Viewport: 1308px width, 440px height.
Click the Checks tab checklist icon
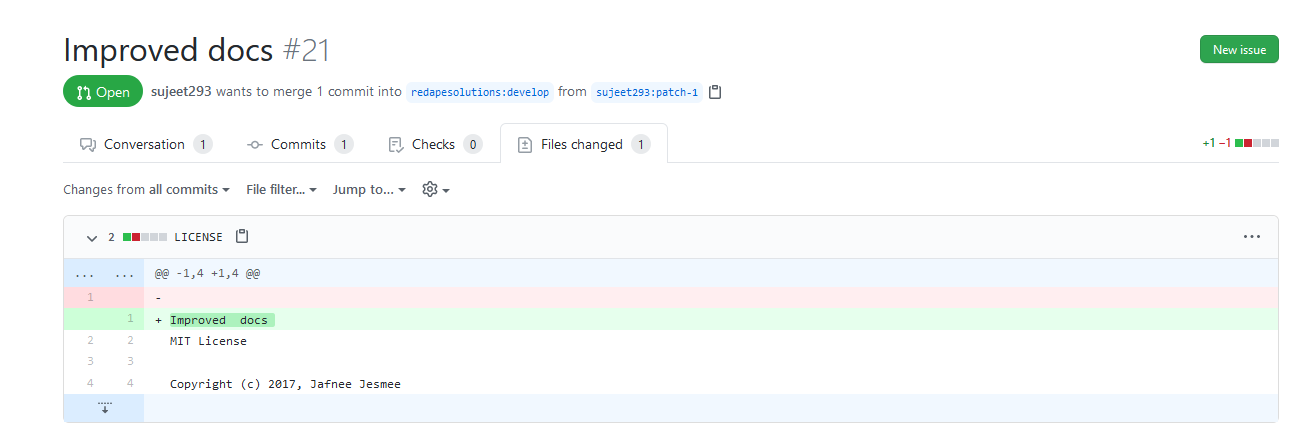pyautogui.click(x=395, y=144)
